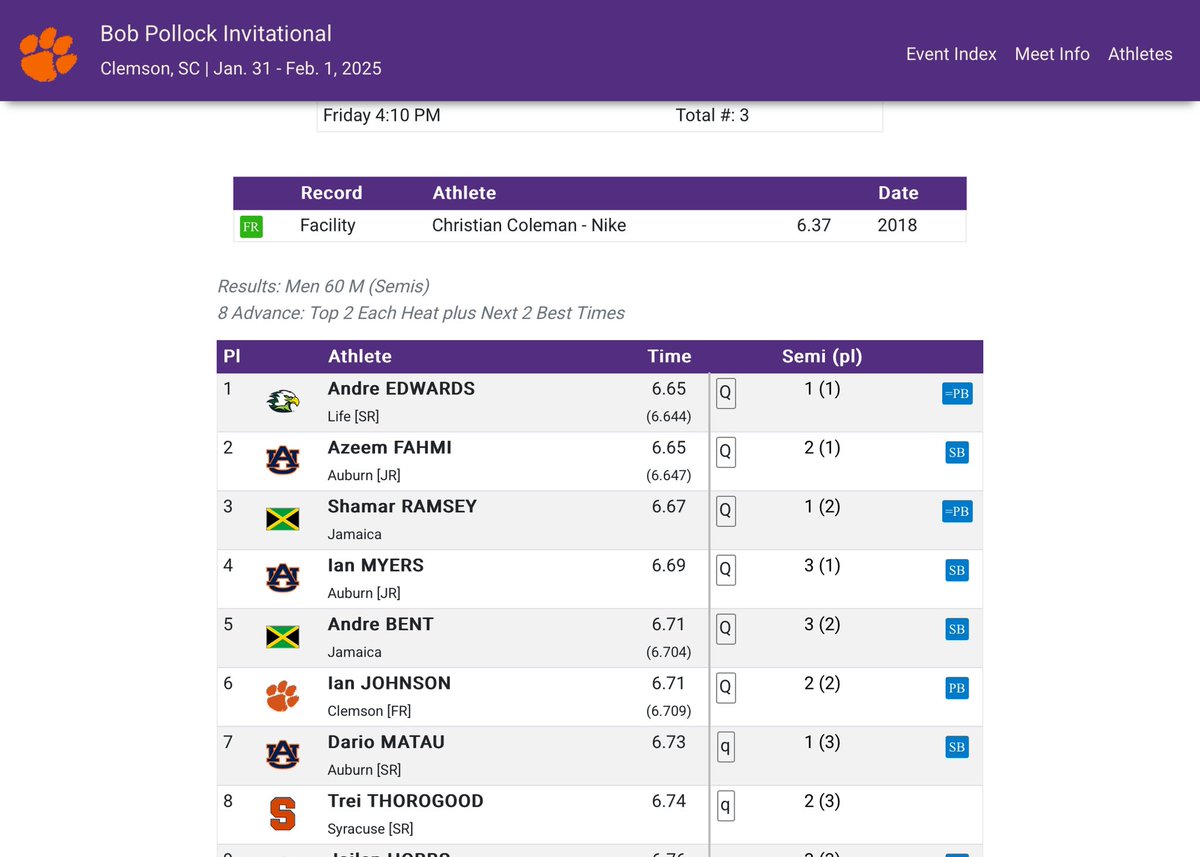Open the Athletes page

click(1140, 54)
